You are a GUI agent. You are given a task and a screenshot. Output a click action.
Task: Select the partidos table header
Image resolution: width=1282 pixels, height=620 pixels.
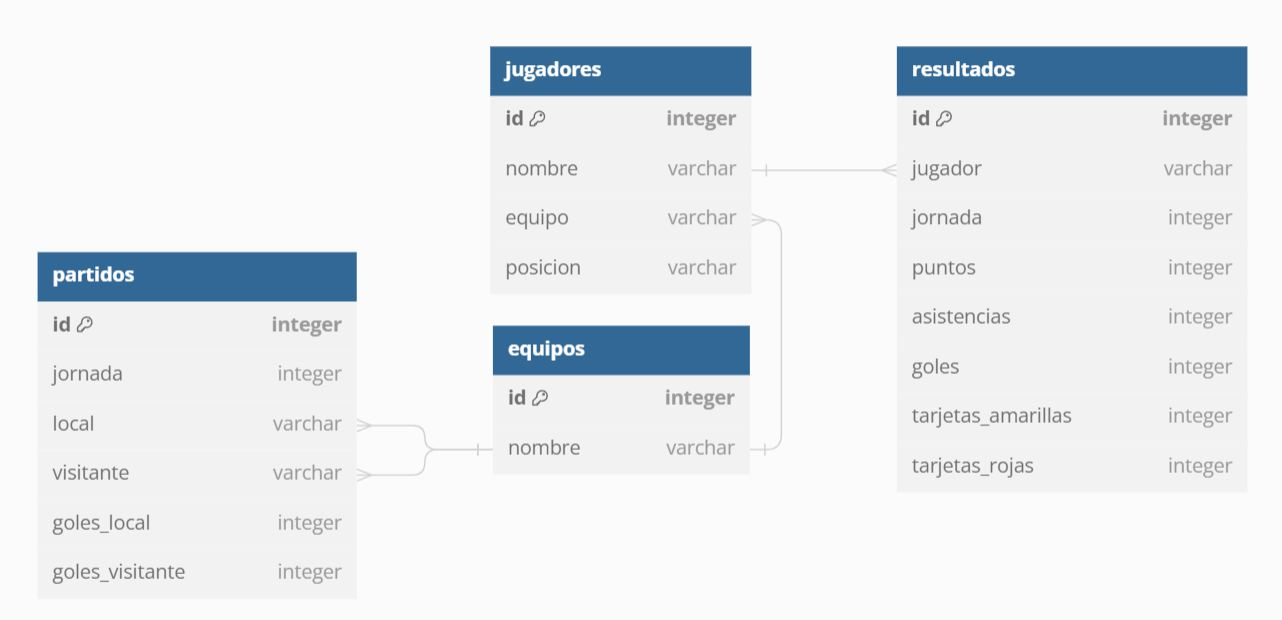coord(197,275)
